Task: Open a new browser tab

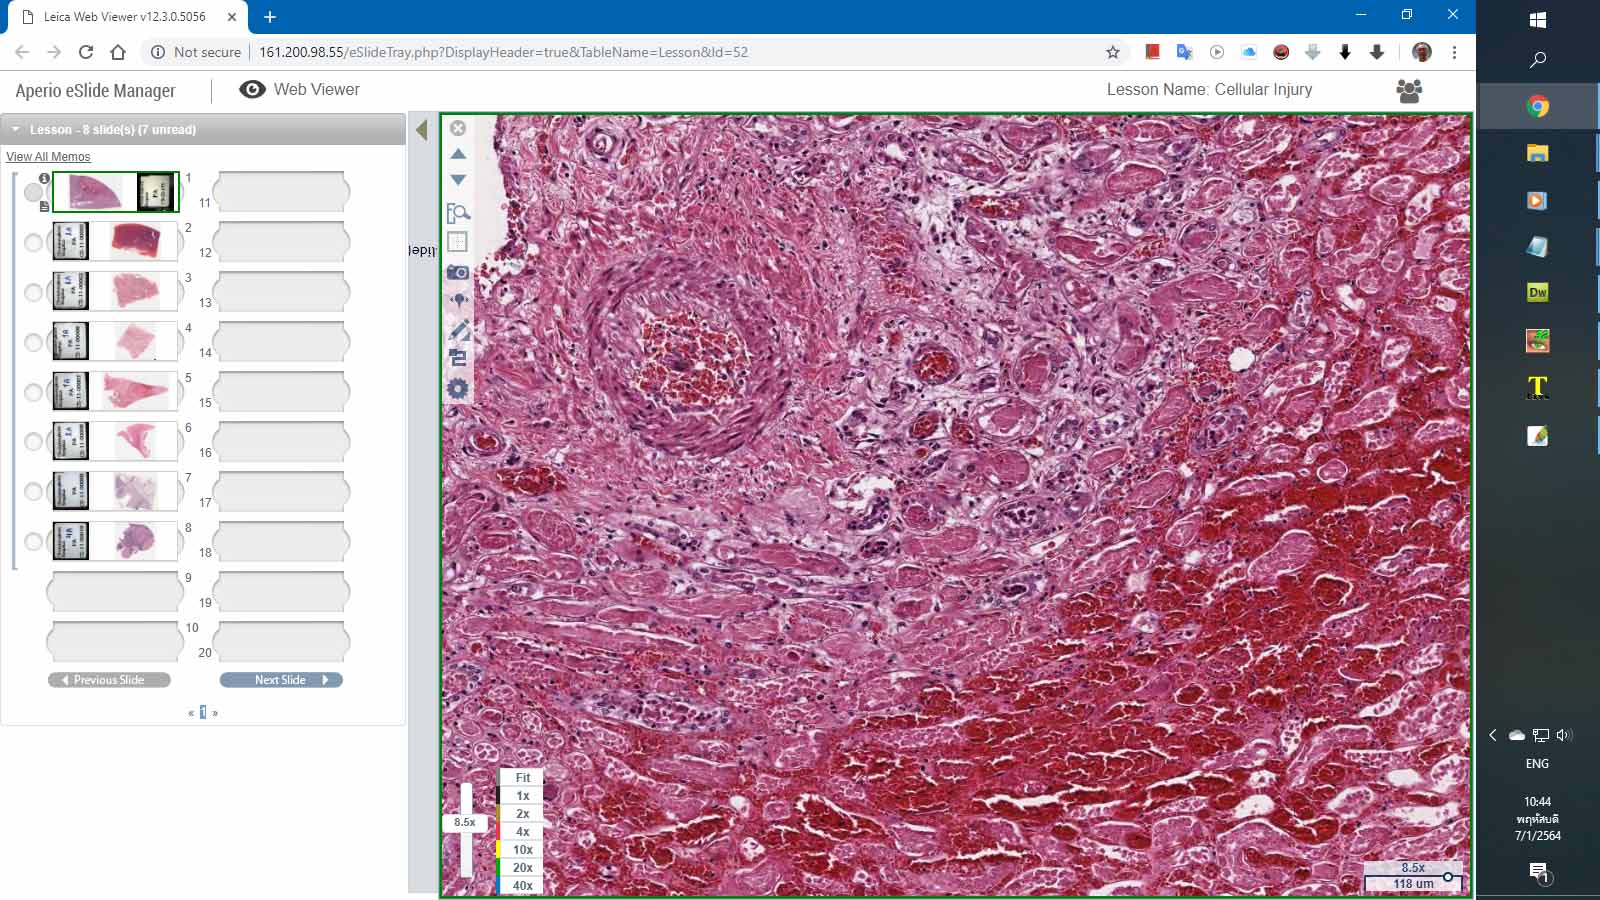Action: pos(270,17)
